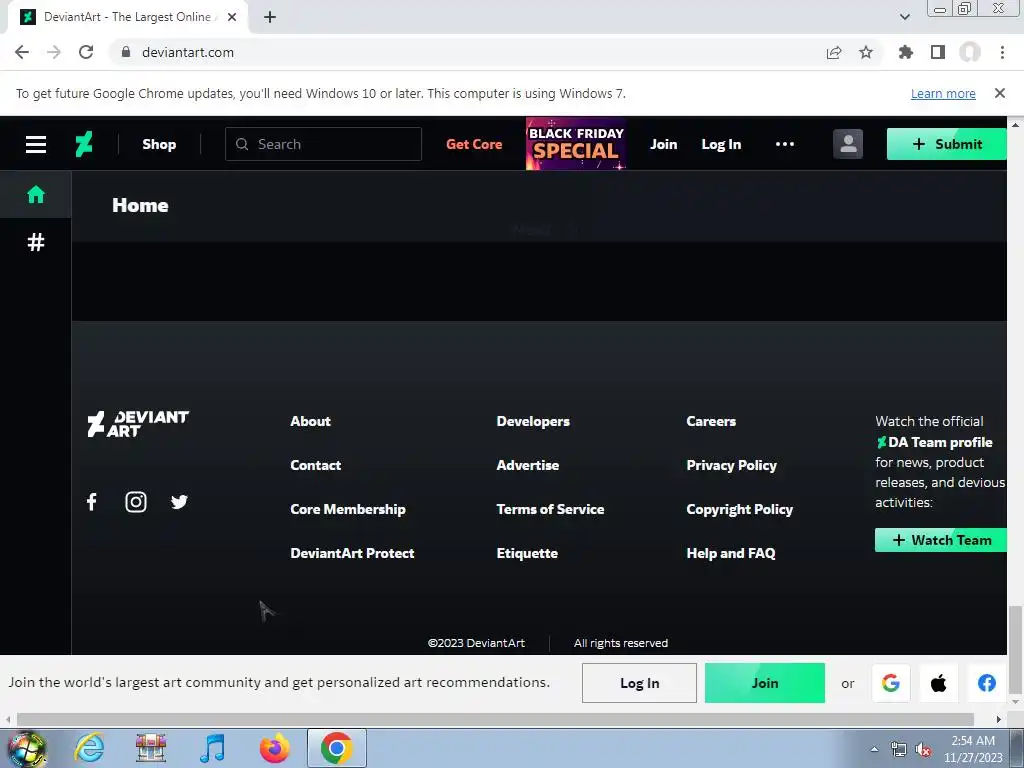Viewport: 1024px width, 768px height.
Task: Open the Shop page
Action: tap(159, 144)
